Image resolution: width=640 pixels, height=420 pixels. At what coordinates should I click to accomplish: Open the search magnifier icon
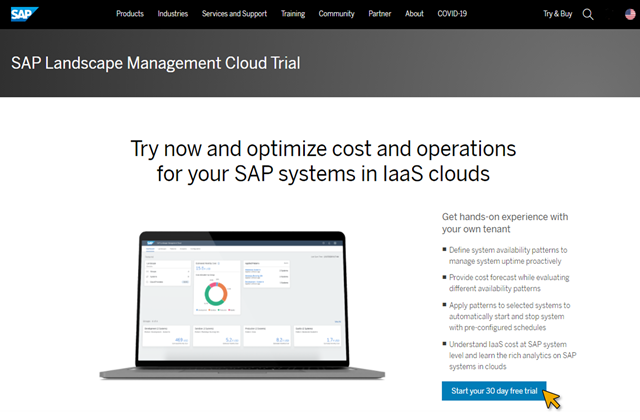click(588, 14)
